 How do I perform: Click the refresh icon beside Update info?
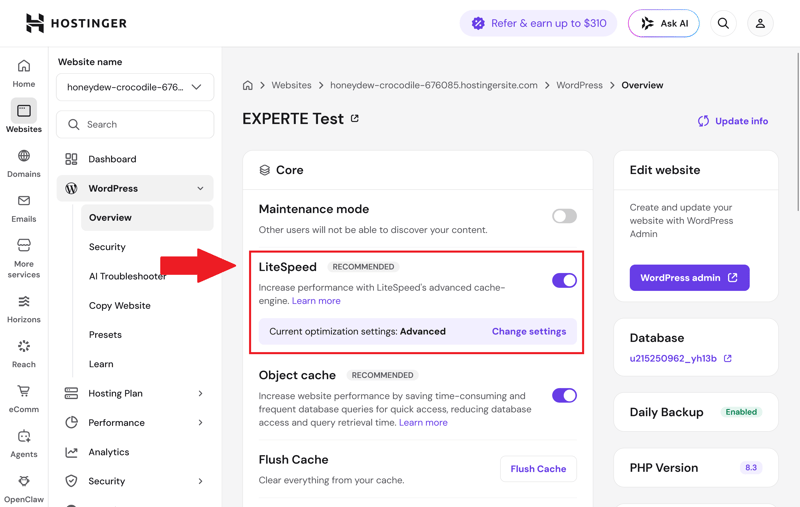click(x=704, y=121)
